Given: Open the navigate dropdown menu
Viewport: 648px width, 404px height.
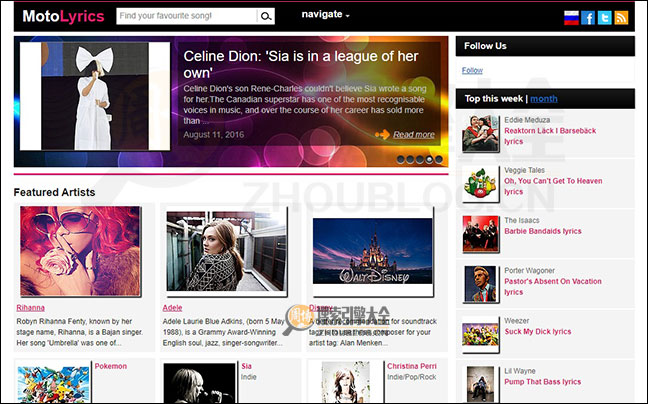Looking at the screenshot, I should coord(326,14).
